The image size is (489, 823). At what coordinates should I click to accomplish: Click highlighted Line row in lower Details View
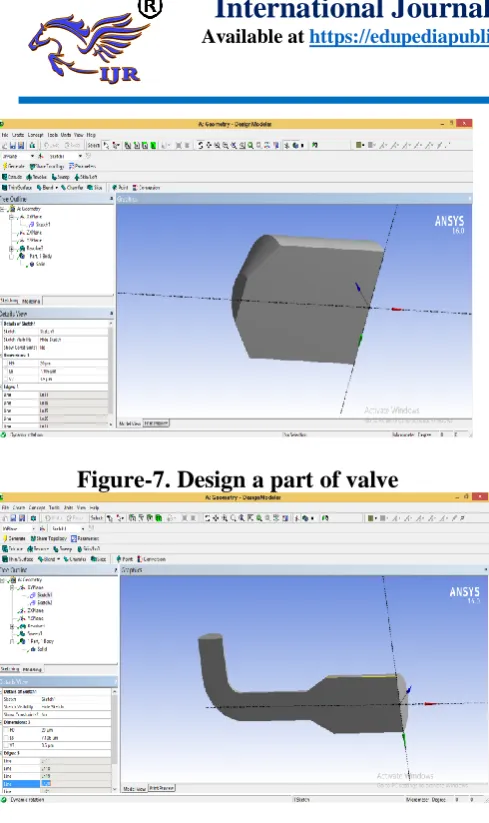point(56,784)
